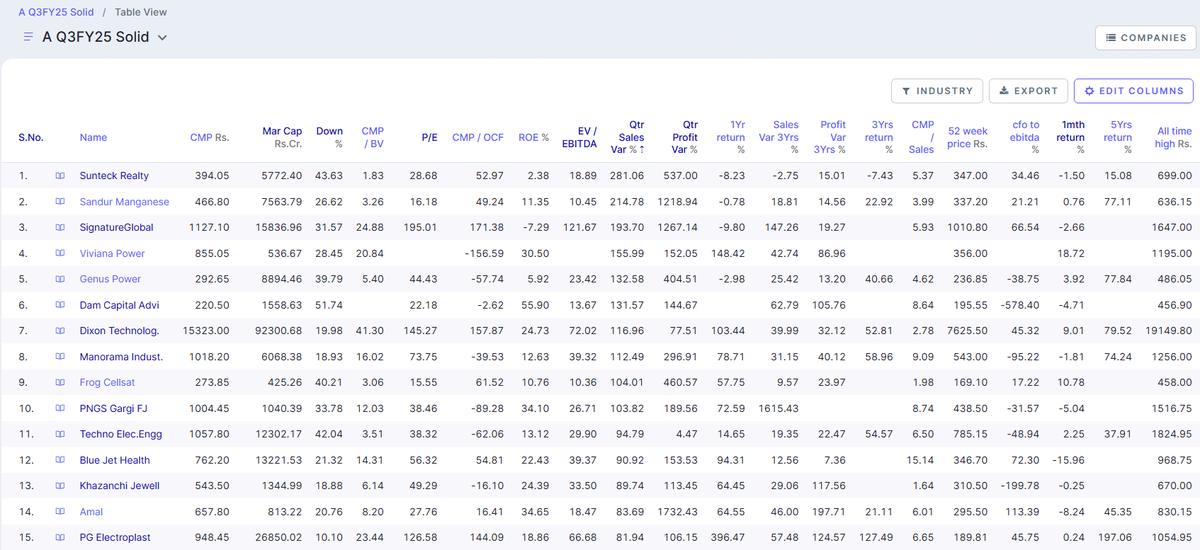
Task: Open the Companies button
Action: 1146,38
